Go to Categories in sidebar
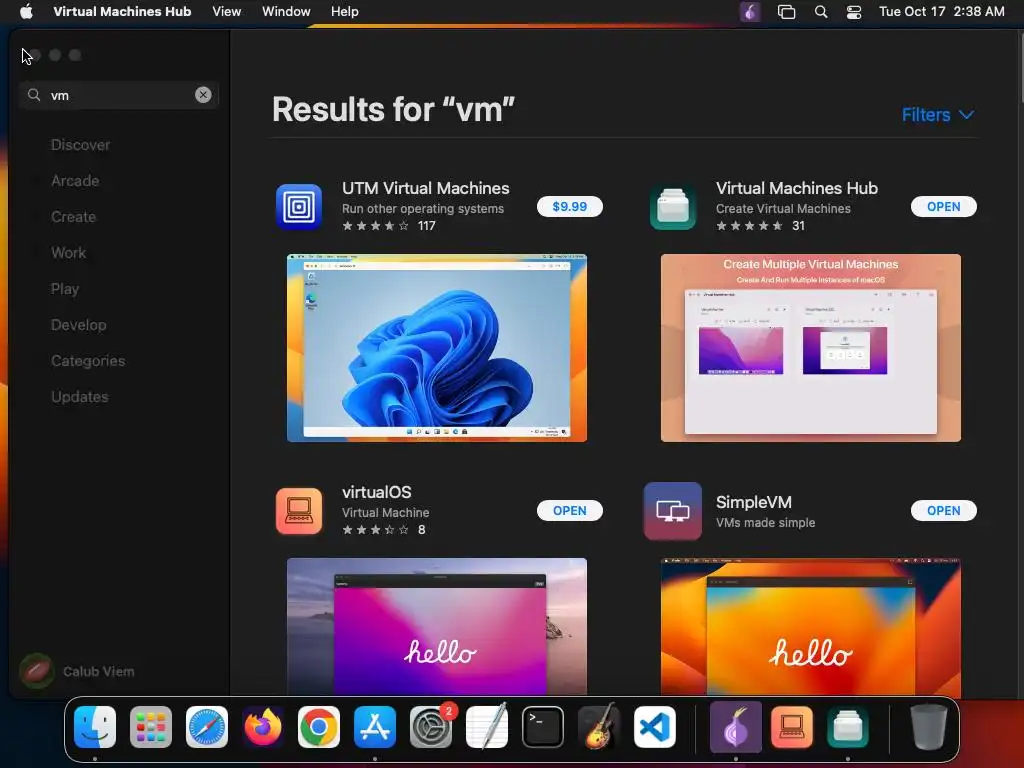Viewport: 1024px width, 768px height. pyautogui.click(x=88, y=360)
